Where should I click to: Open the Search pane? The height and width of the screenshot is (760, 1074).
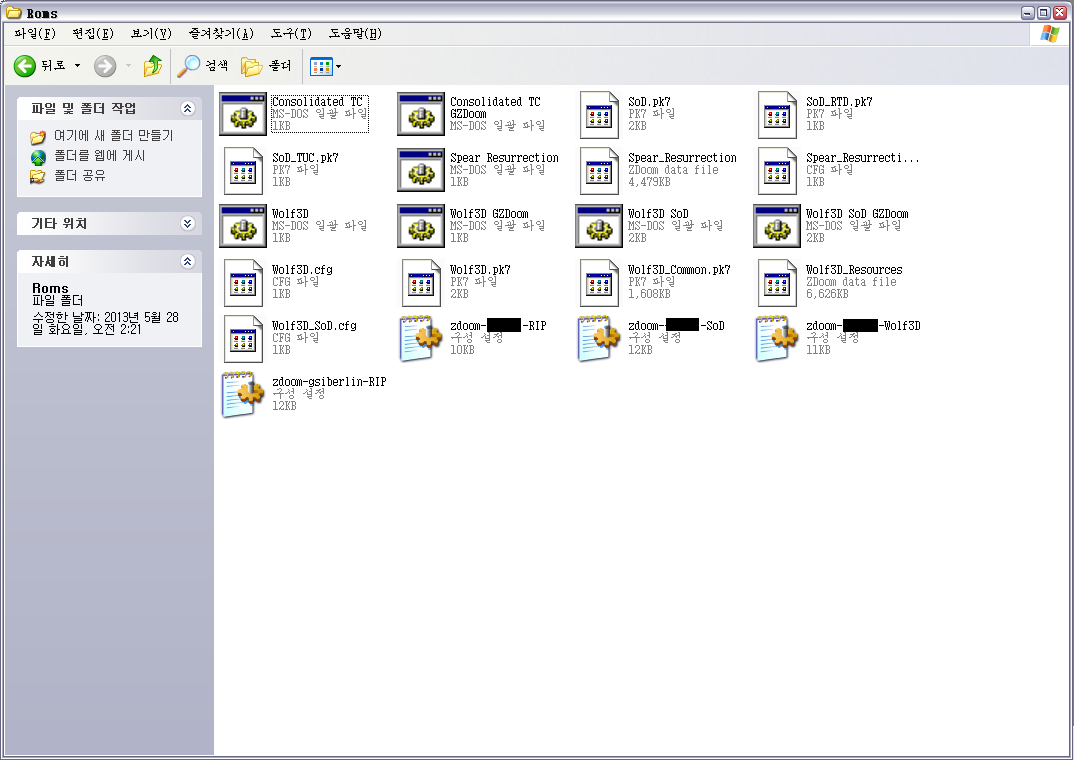pos(203,66)
